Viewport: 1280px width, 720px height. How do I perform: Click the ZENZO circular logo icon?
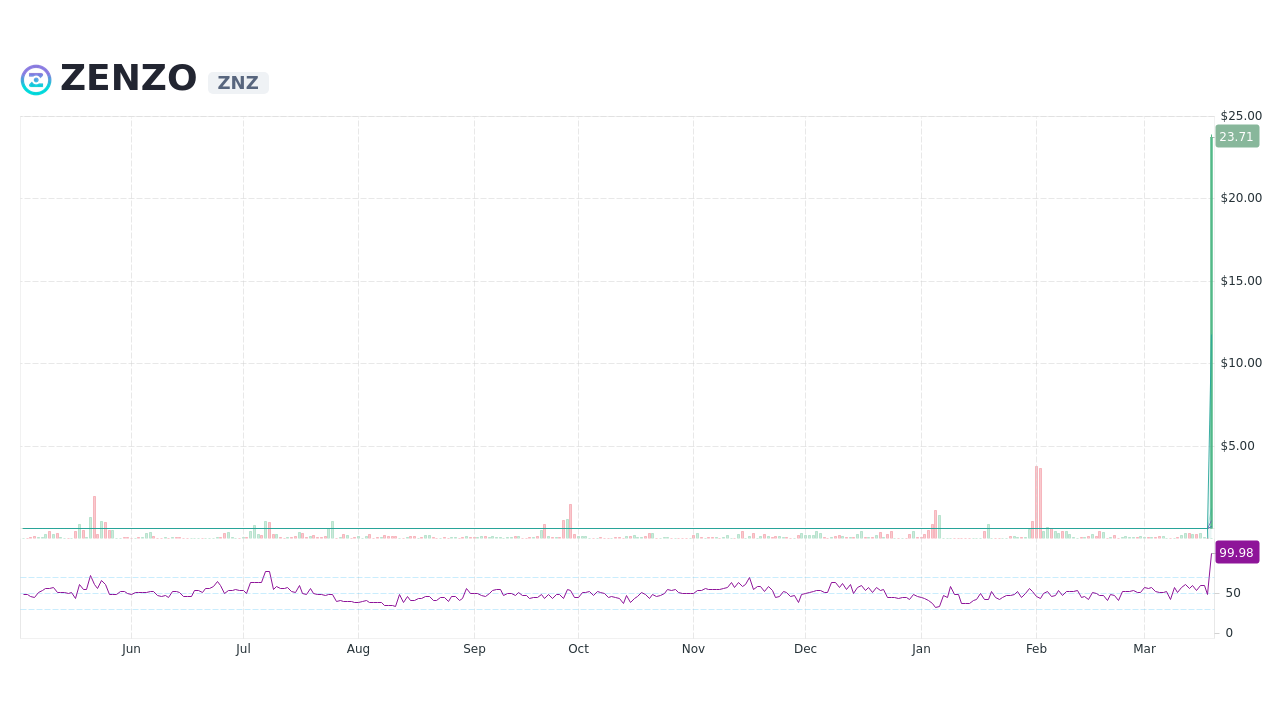36,79
